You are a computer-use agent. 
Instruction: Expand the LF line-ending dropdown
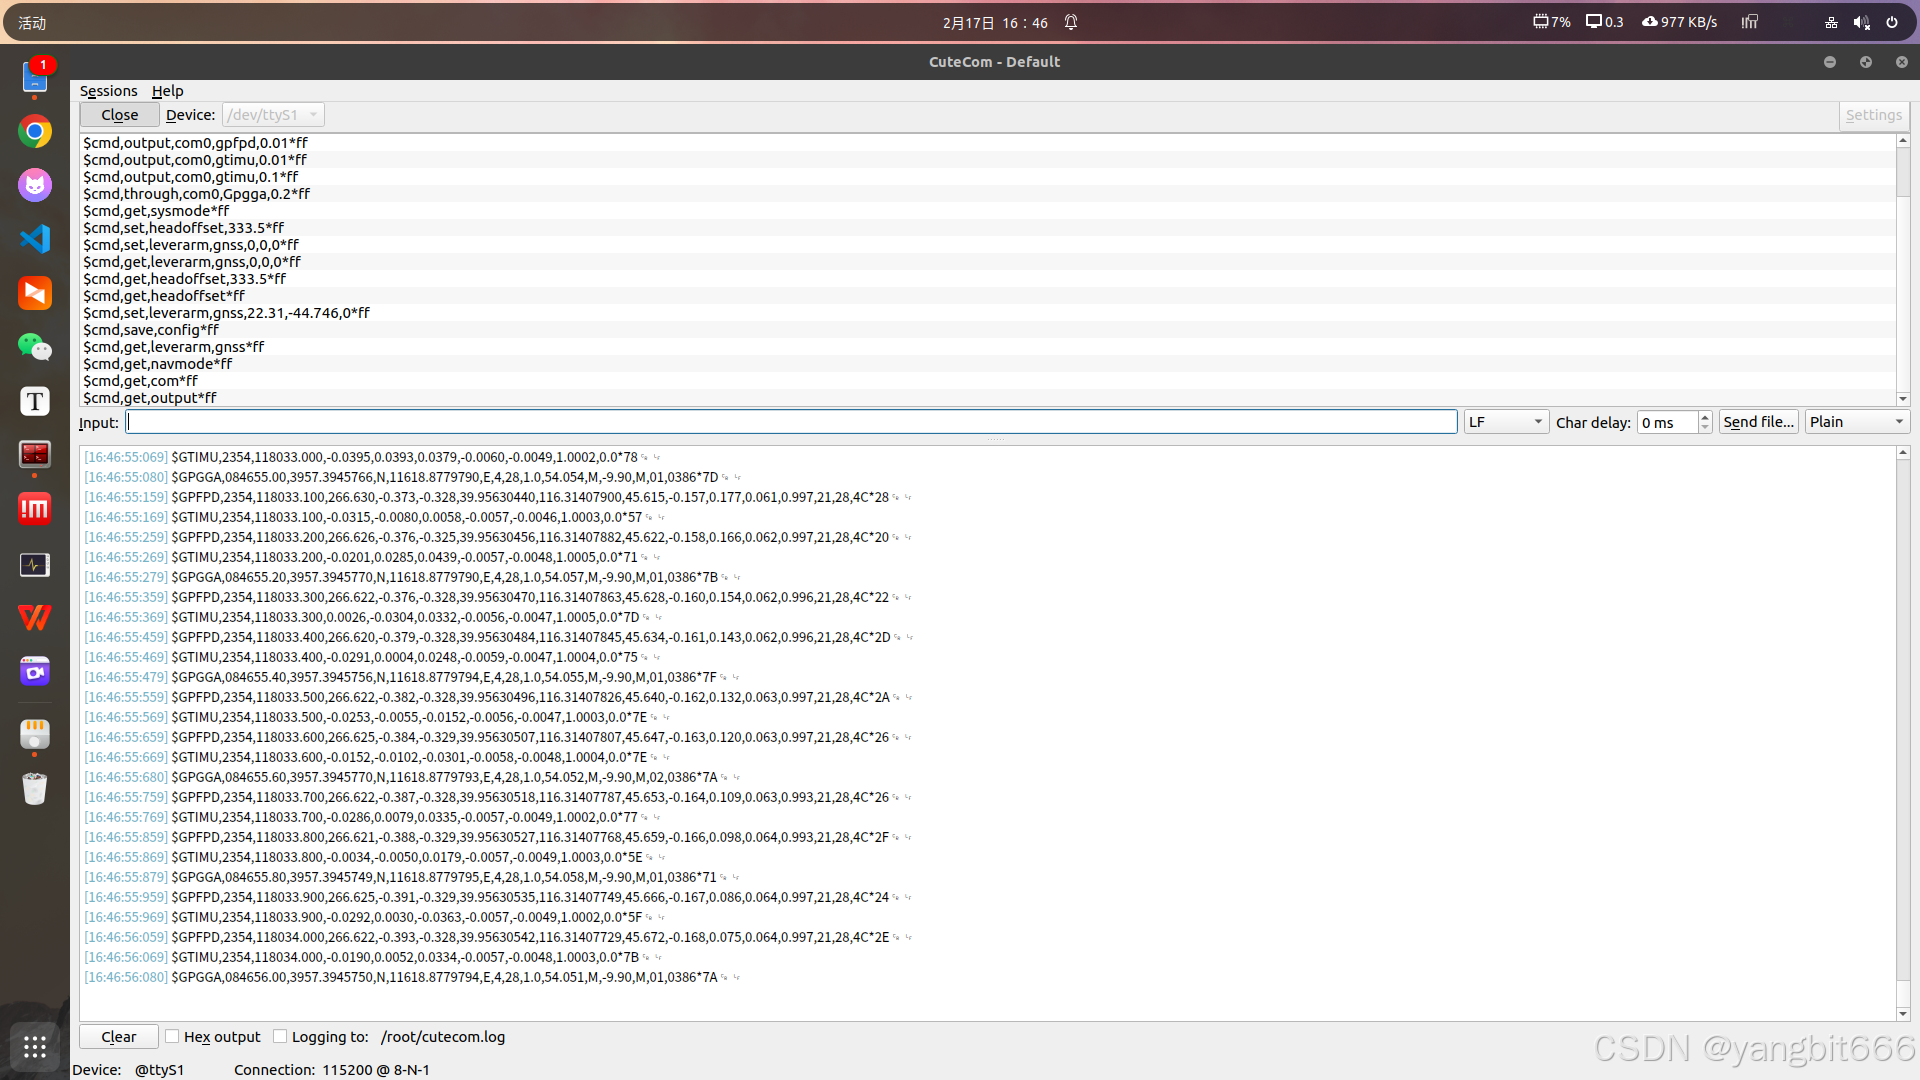click(1506, 422)
